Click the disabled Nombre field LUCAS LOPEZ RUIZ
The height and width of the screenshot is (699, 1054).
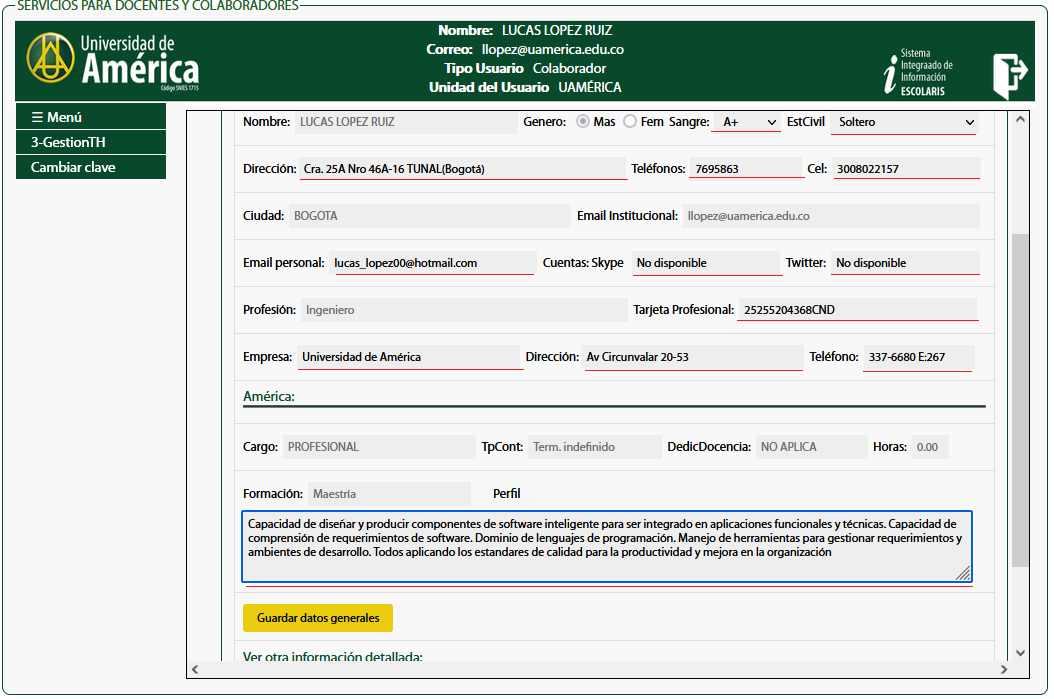point(406,122)
